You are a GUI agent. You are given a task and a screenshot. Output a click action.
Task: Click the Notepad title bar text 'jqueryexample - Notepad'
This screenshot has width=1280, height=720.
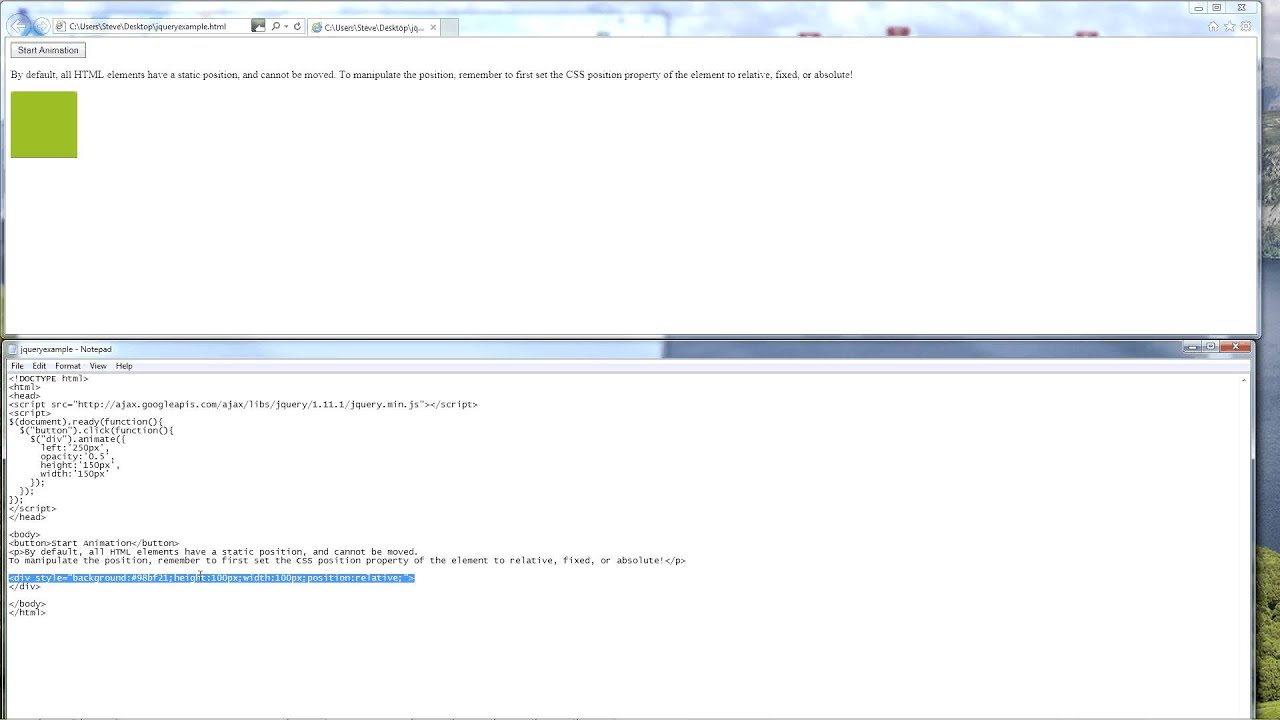(x=66, y=349)
